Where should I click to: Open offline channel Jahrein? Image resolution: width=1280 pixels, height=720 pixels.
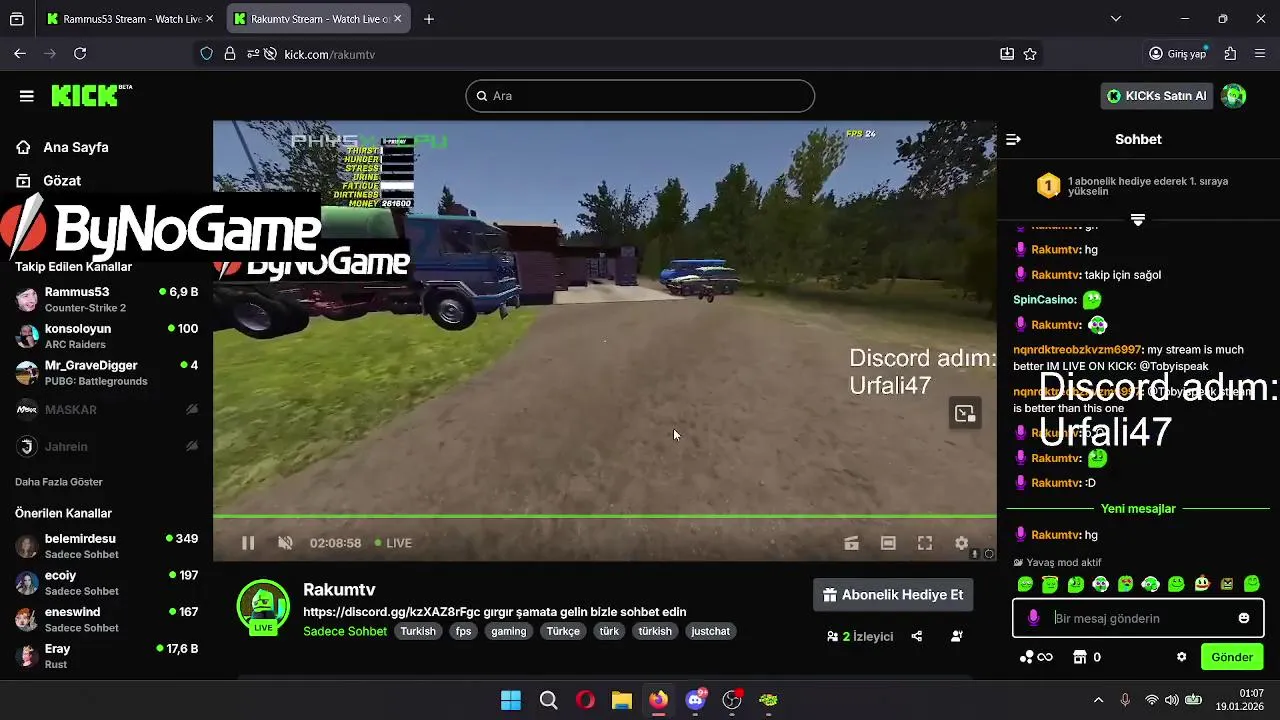pyautogui.click(x=106, y=447)
